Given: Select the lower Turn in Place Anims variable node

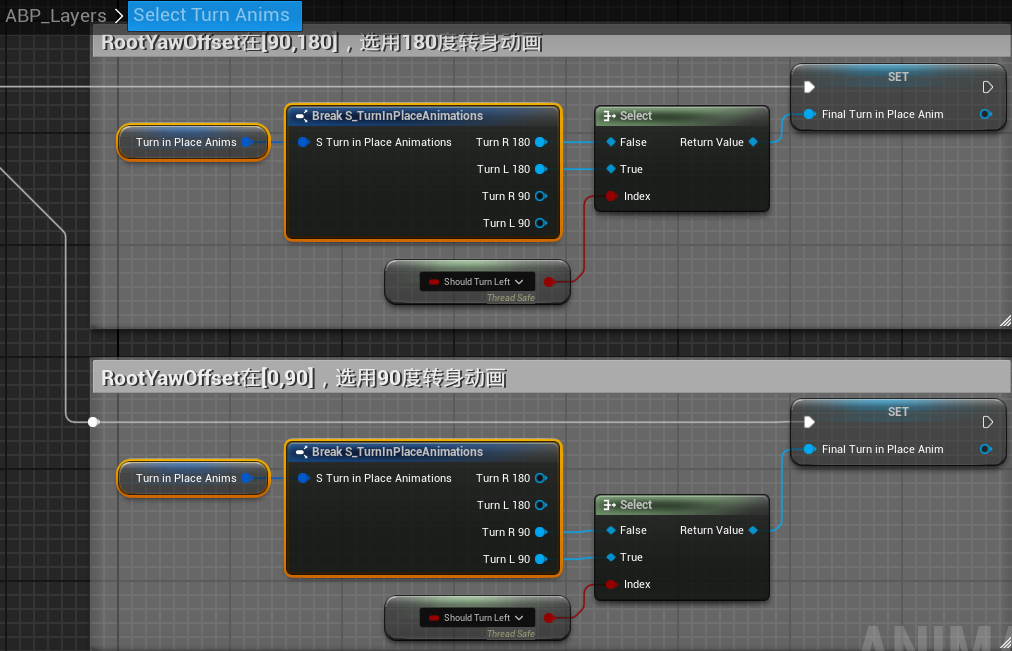Looking at the screenshot, I should coord(192,478).
